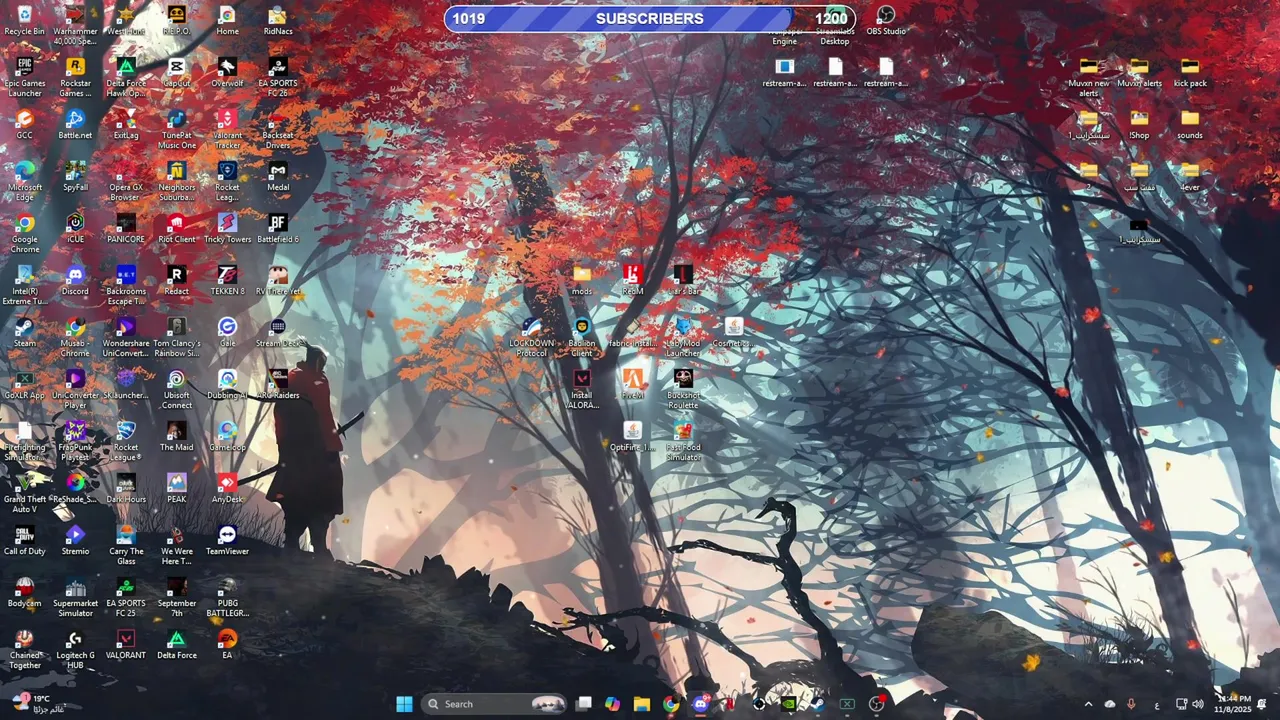Open the Delta Force shortcut beside VALORANT
The width and height of the screenshot is (1280, 720).
176,644
